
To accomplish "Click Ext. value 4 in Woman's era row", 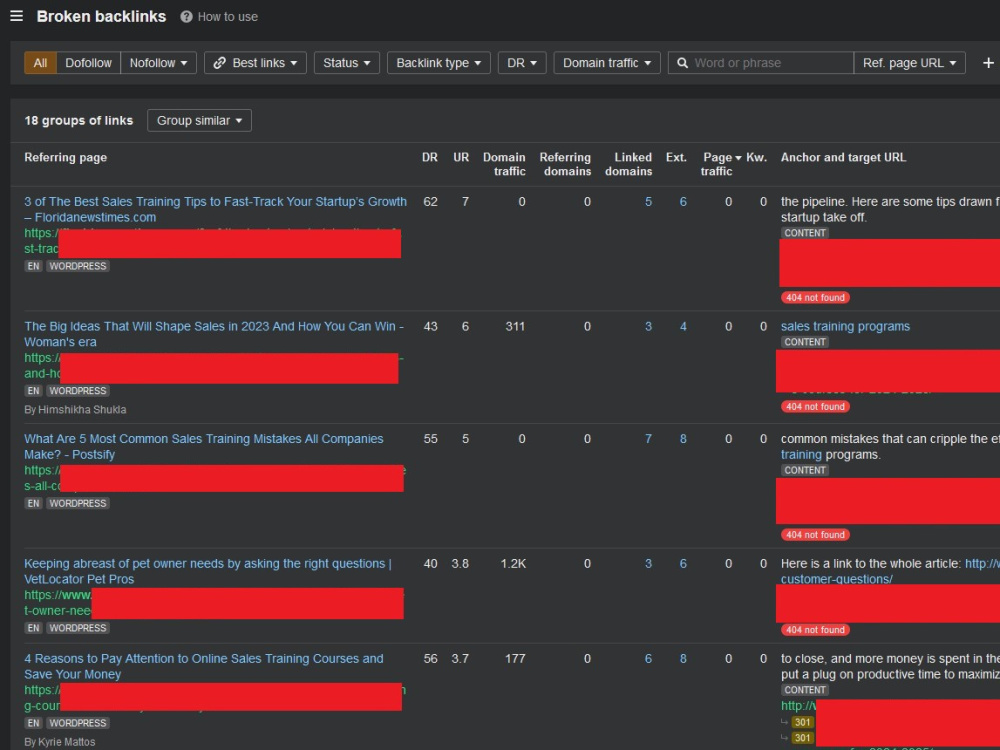I will 683,326.
